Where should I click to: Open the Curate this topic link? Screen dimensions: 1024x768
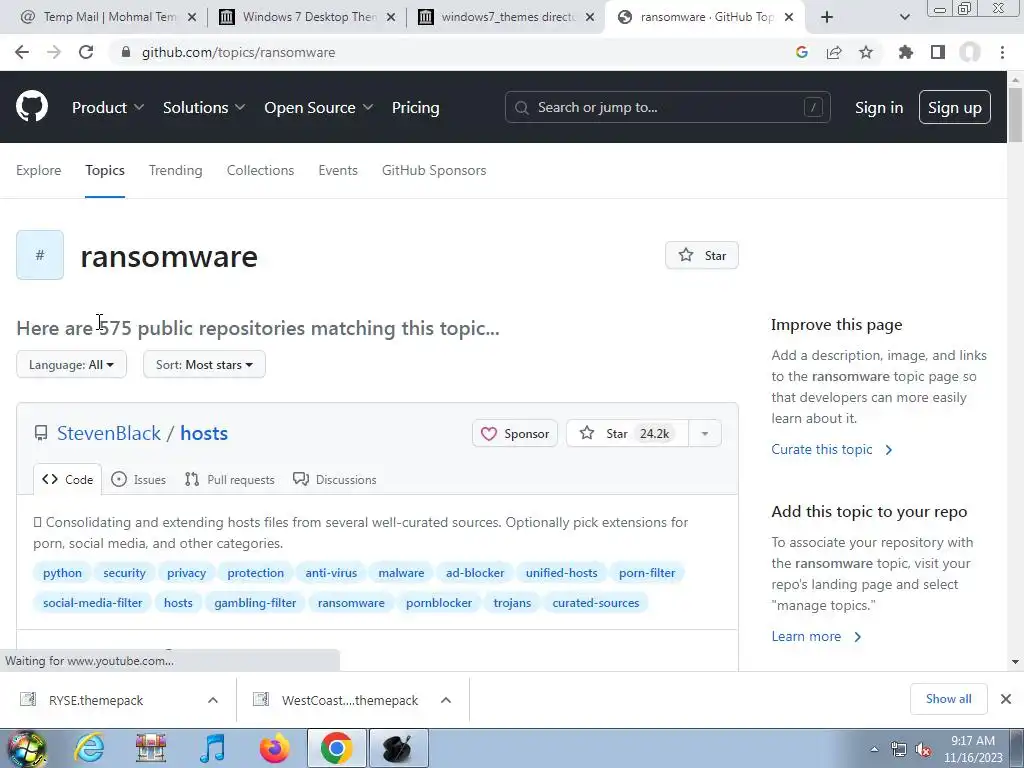(831, 449)
